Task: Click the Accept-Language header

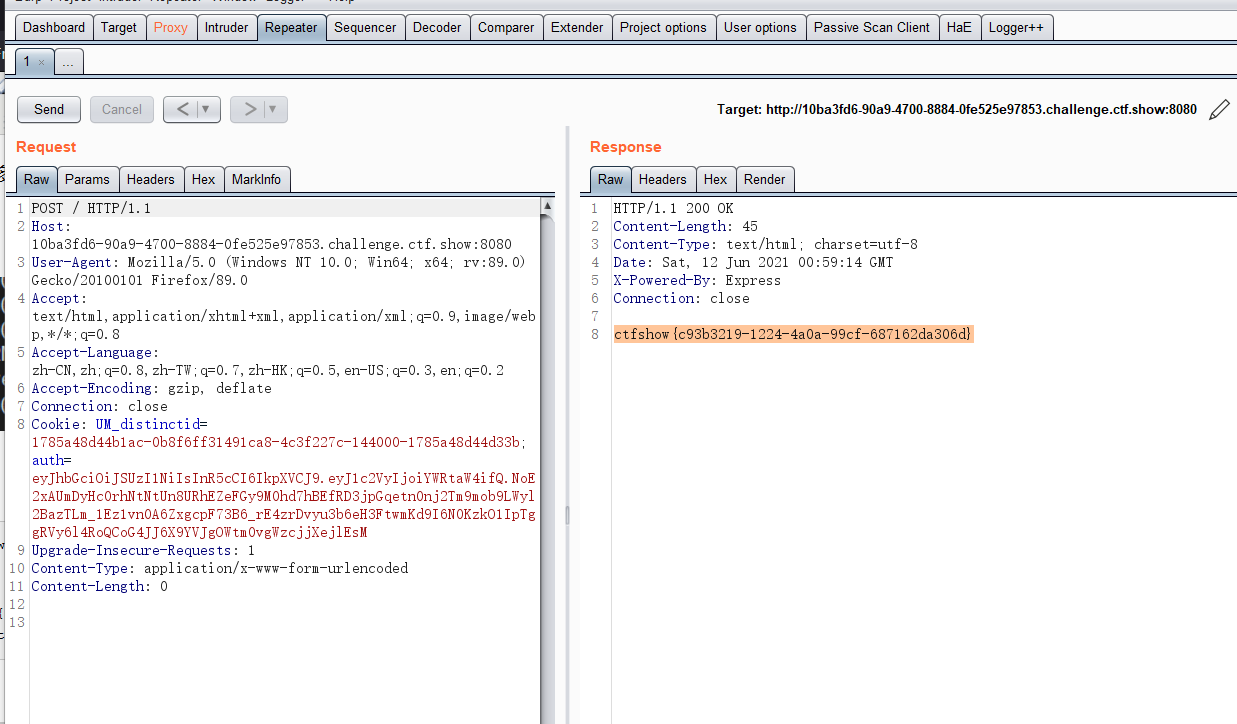Action: (267, 361)
